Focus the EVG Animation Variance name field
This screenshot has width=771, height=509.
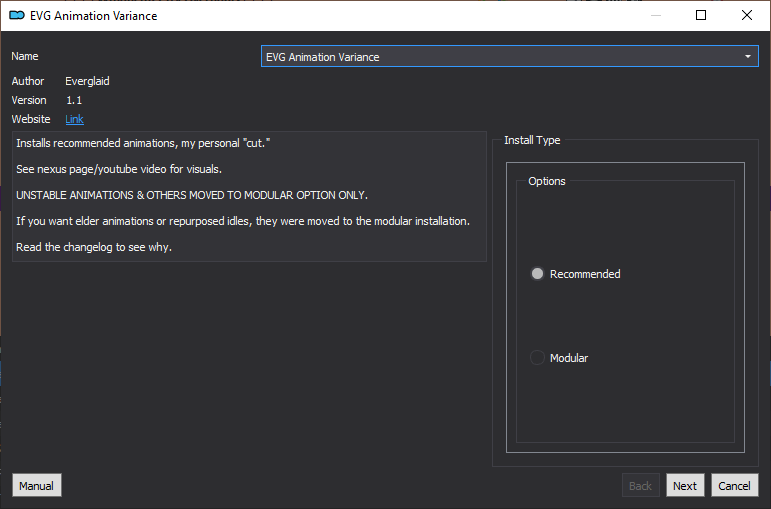point(509,57)
